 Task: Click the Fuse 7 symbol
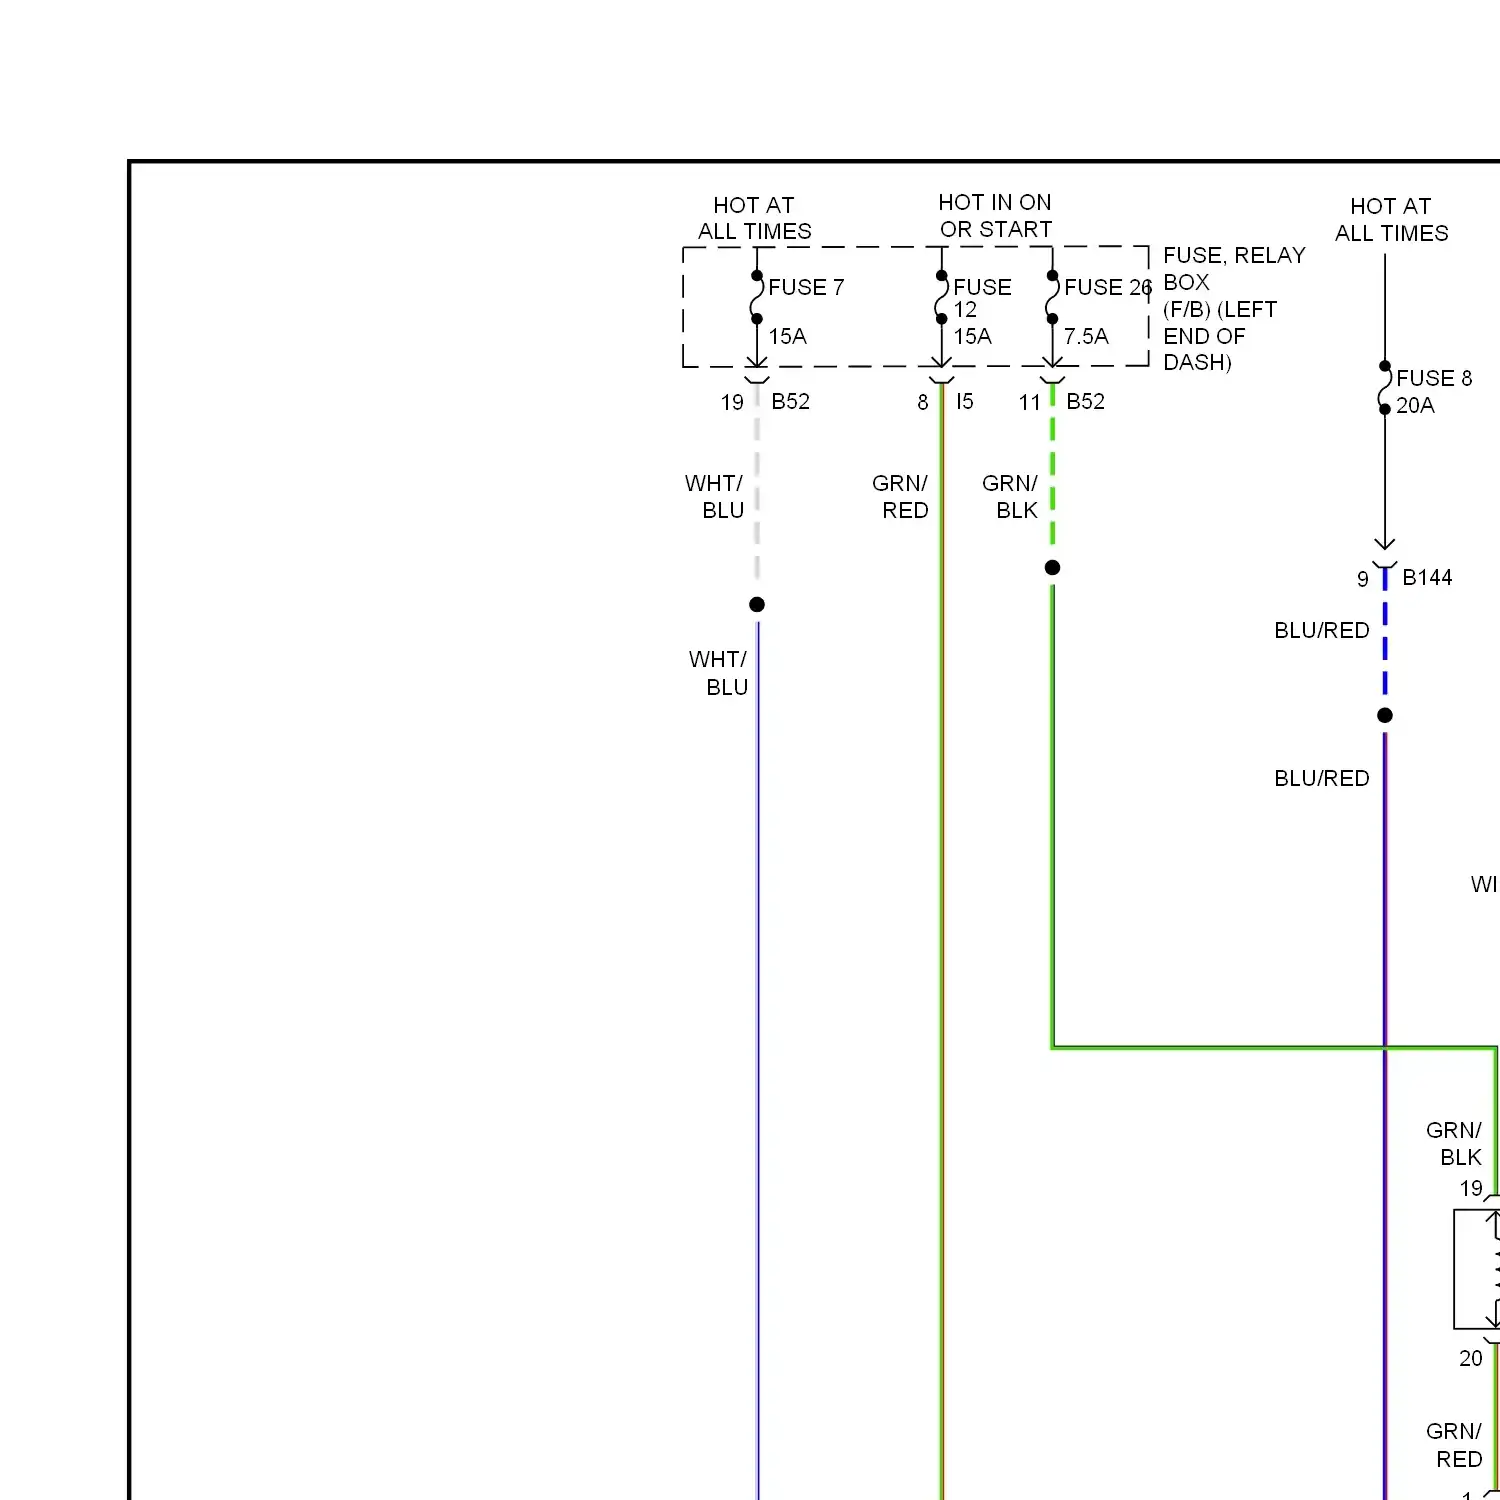point(756,297)
